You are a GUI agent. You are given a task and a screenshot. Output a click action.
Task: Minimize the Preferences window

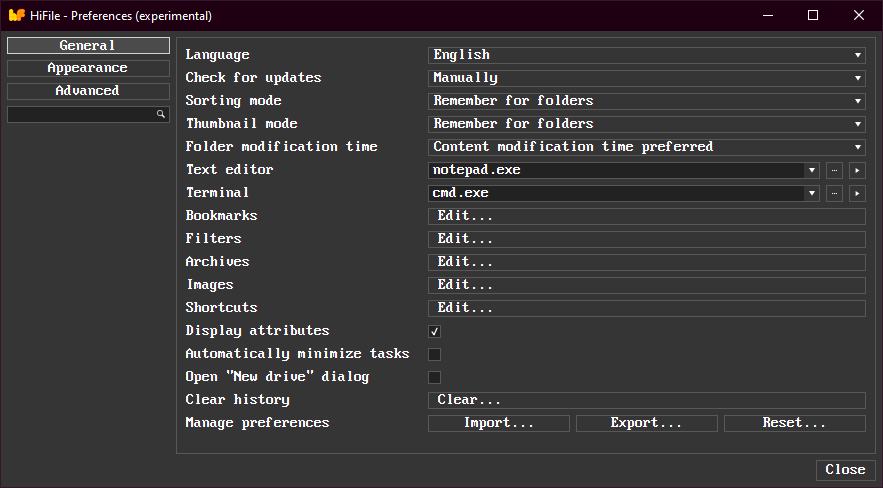pyautogui.click(x=767, y=15)
